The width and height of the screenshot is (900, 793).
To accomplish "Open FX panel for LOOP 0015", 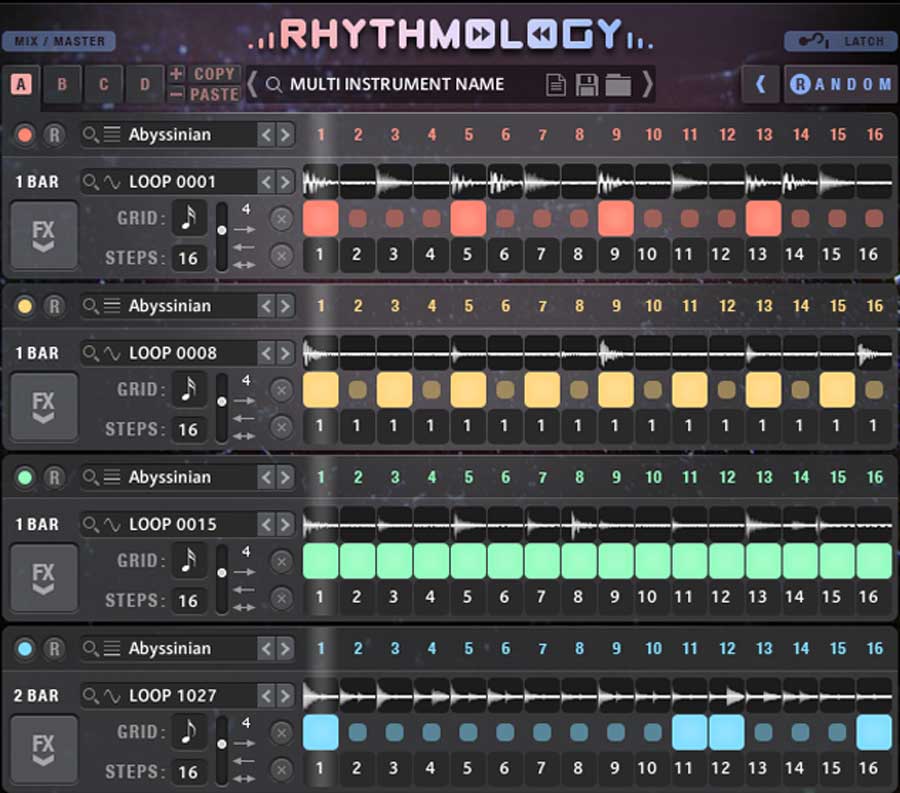I will (x=44, y=578).
